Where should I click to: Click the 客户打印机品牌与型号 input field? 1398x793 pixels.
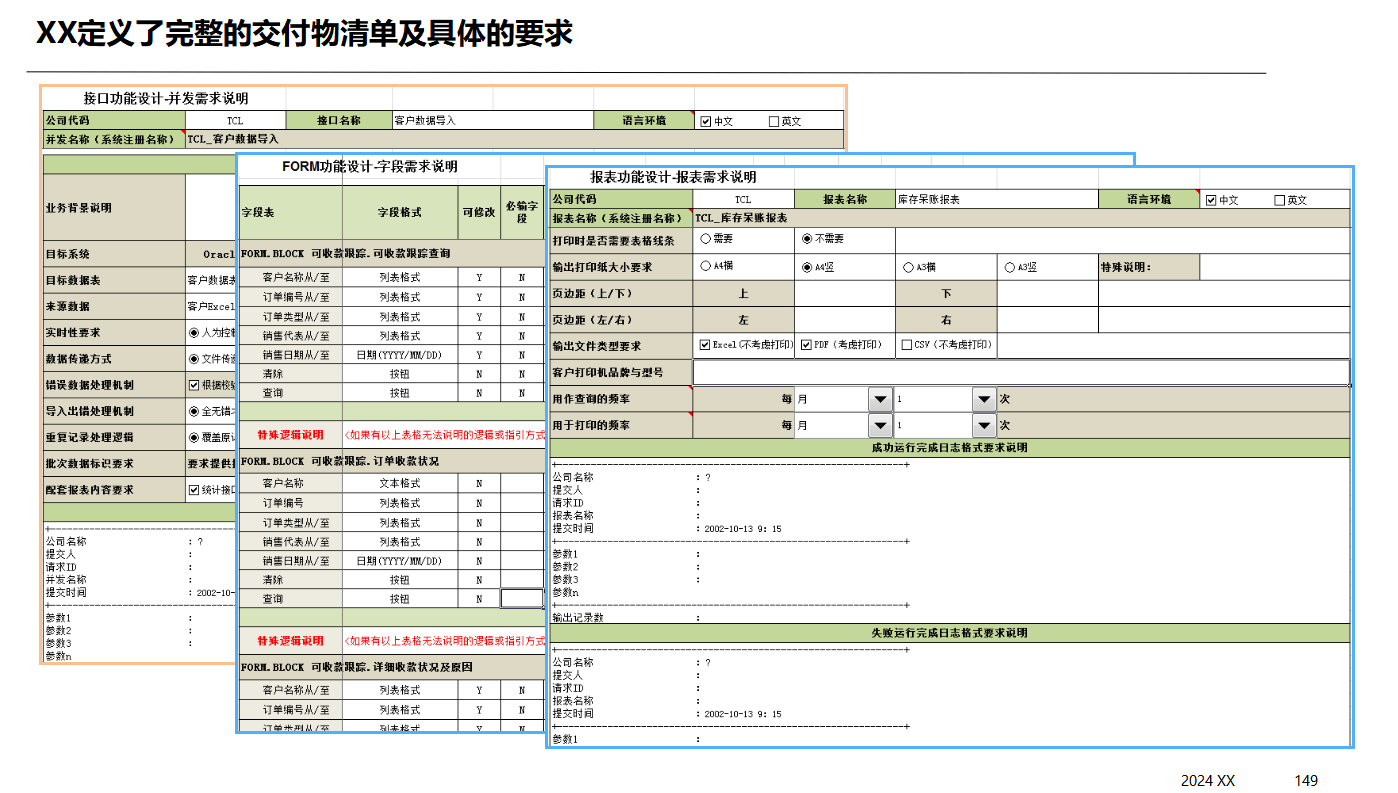pos(1021,373)
